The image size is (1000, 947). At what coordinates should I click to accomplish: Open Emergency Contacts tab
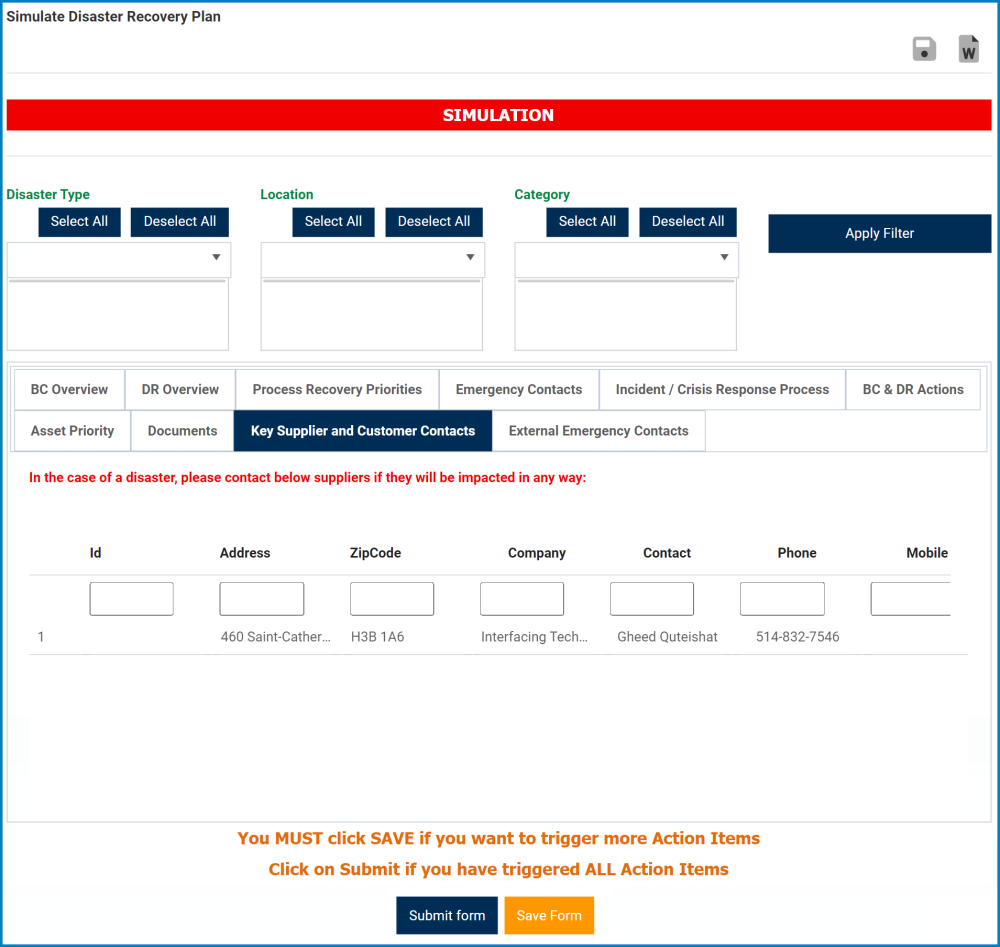pyautogui.click(x=519, y=390)
